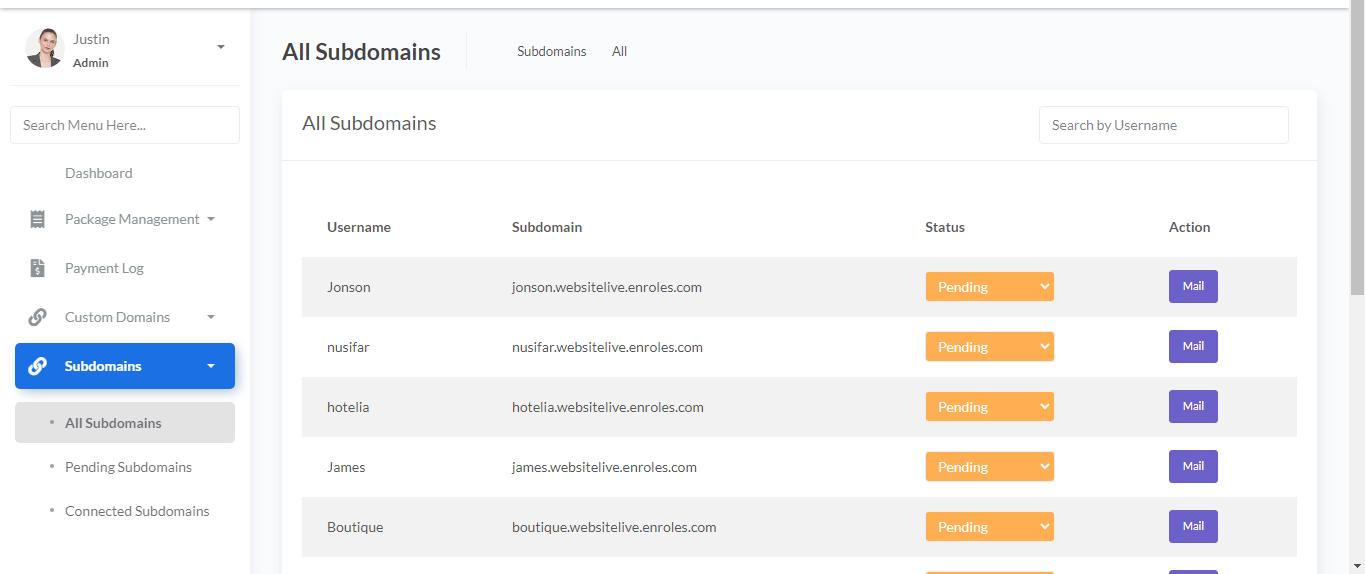This screenshot has width=1365, height=574.
Task: Change the status dropdown for nusifar
Action: pyautogui.click(x=989, y=347)
